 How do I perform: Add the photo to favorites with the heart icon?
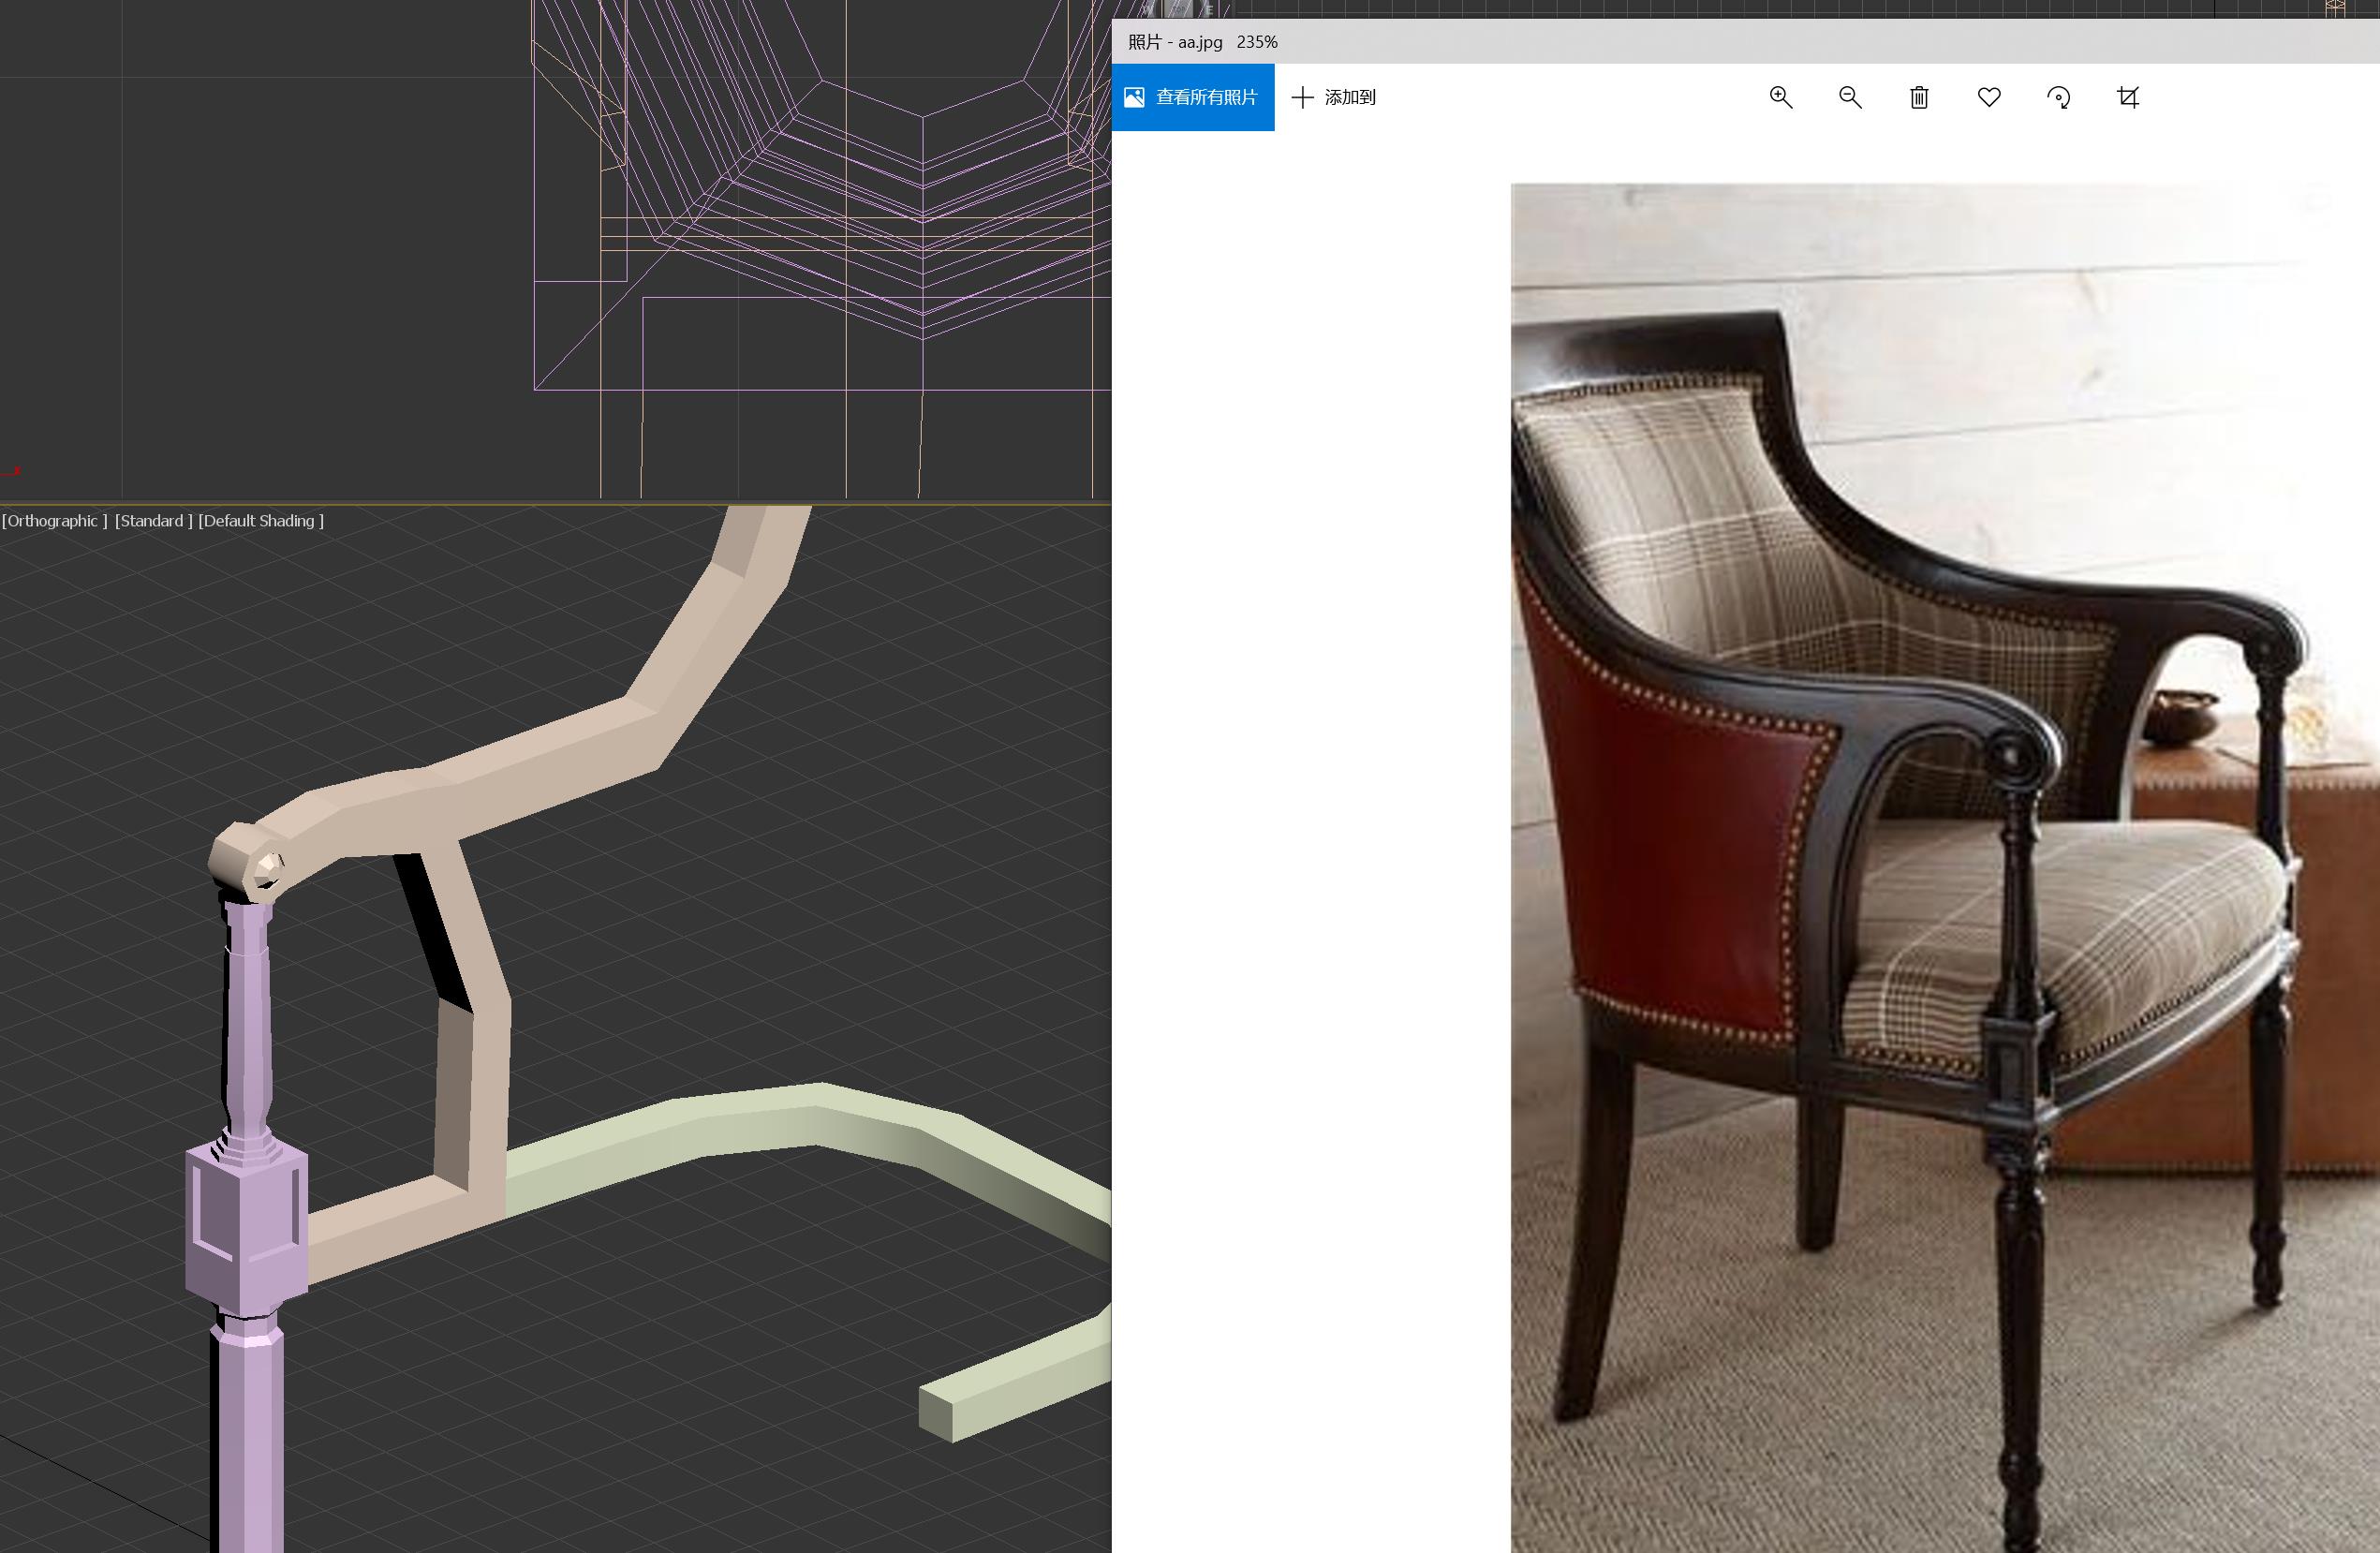click(x=1989, y=97)
